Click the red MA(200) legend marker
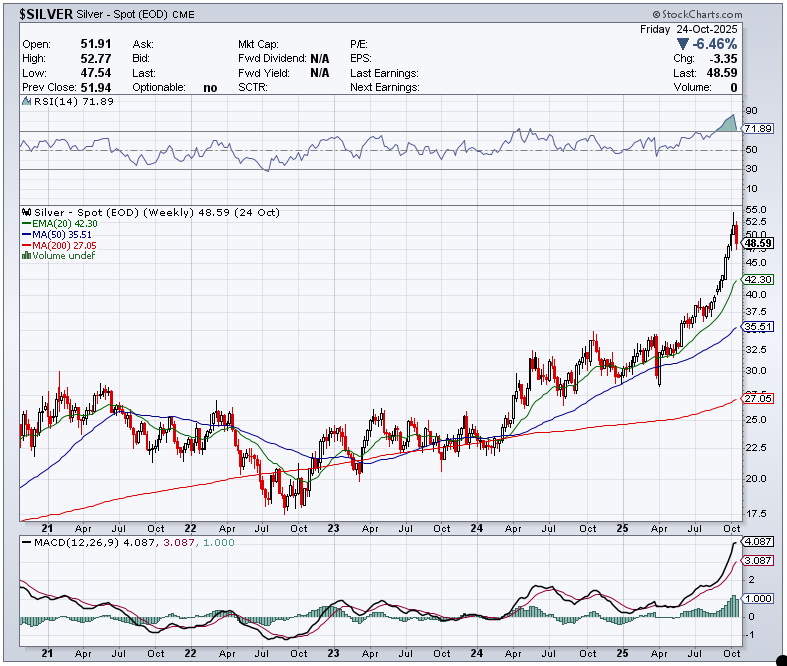The width and height of the screenshot is (787, 666). coord(25,245)
